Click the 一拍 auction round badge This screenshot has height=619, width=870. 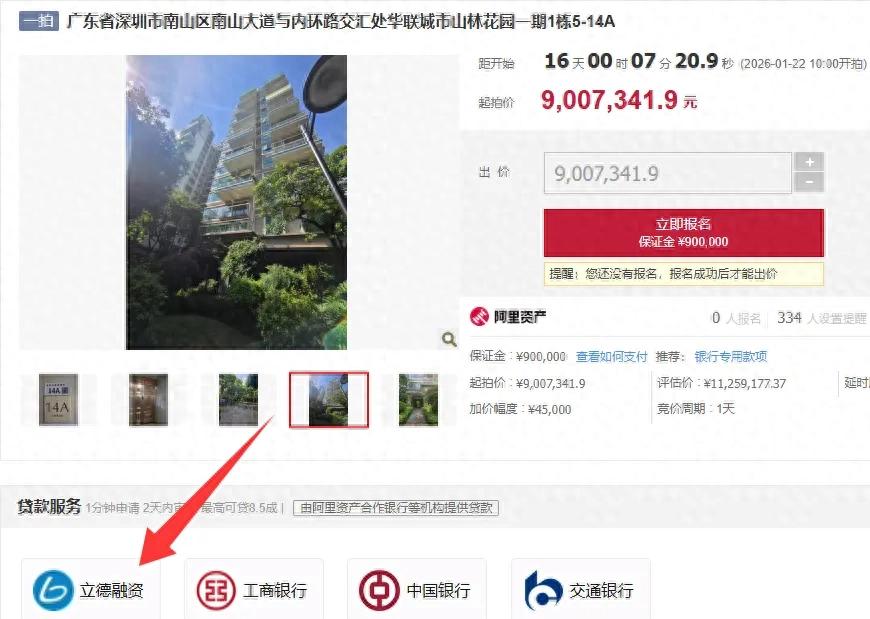[39, 22]
